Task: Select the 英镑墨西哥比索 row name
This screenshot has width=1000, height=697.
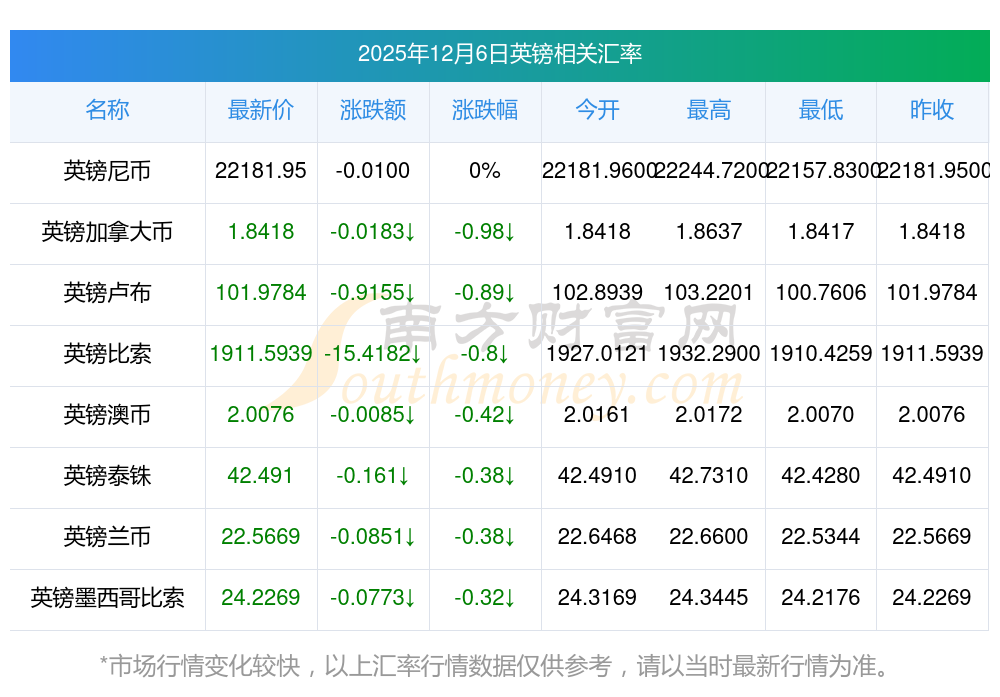Action: pyautogui.click(x=107, y=598)
